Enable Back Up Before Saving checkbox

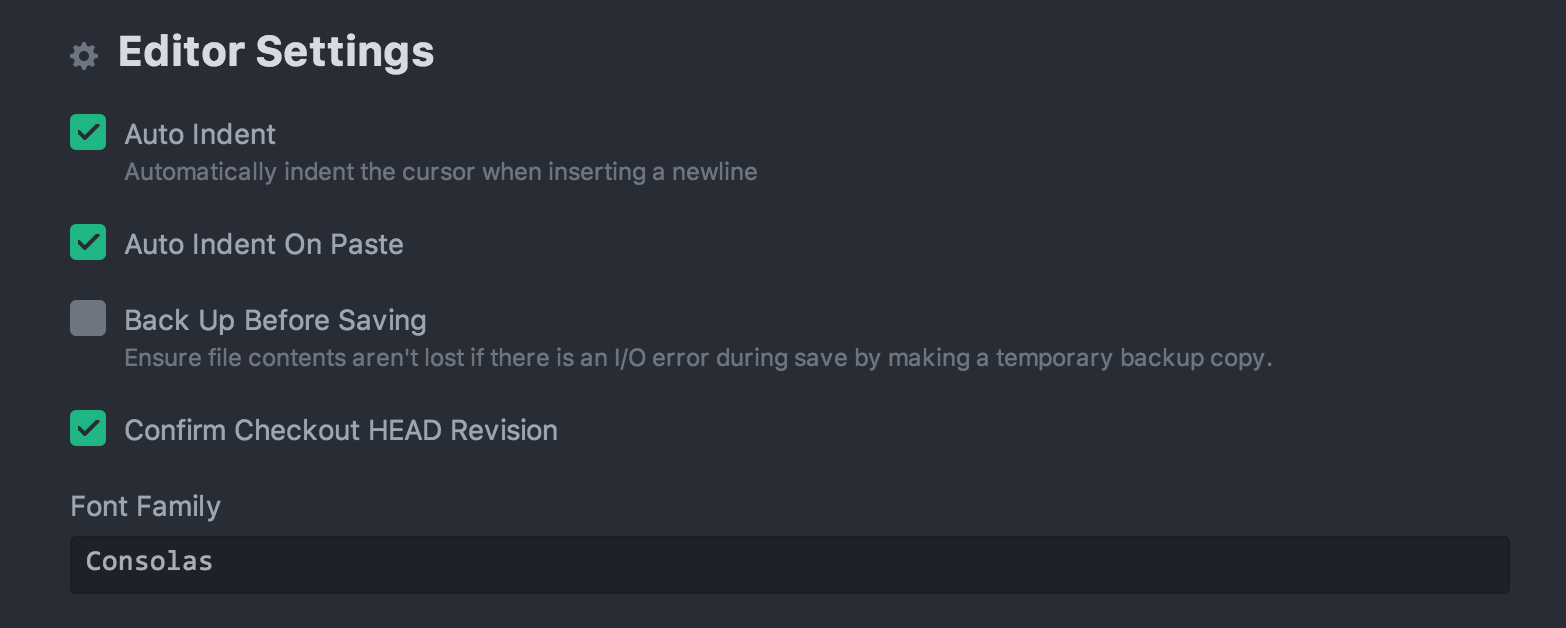point(88,318)
